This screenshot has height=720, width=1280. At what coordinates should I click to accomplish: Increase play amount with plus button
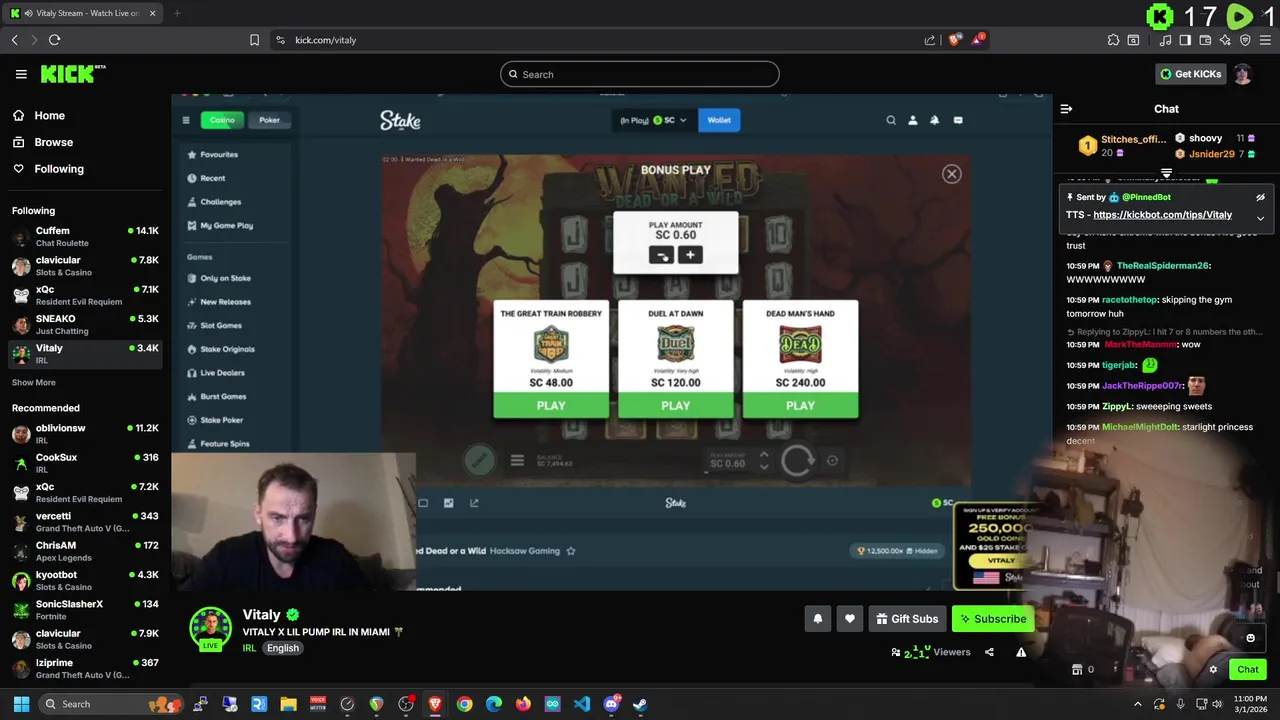point(690,256)
